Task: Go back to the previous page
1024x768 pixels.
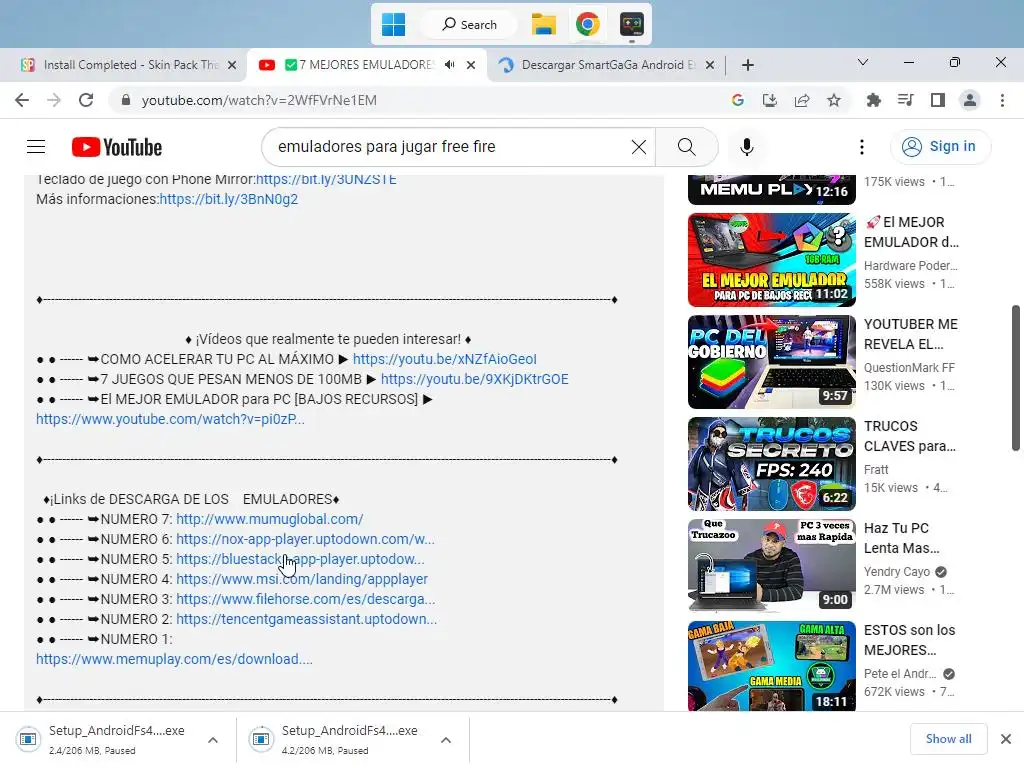Action: (22, 101)
